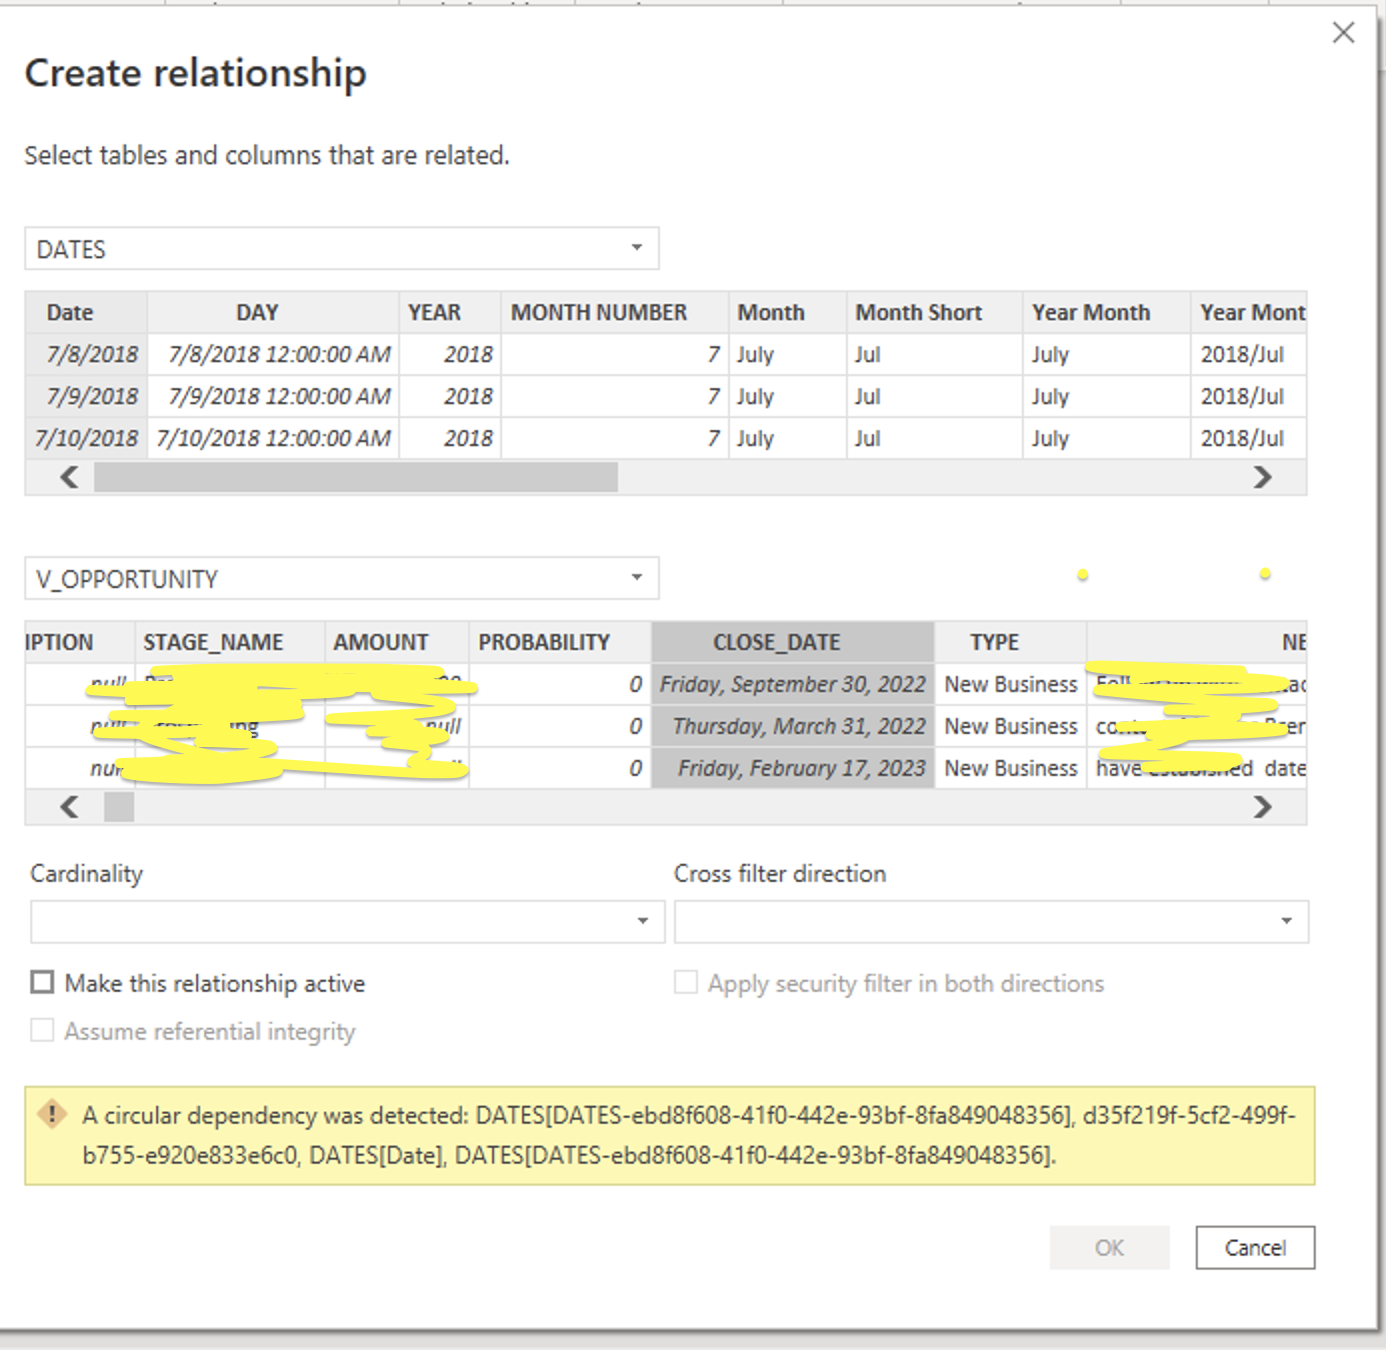1386x1350 pixels.
Task: Close the Create relationship dialog
Action: (x=1343, y=33)
